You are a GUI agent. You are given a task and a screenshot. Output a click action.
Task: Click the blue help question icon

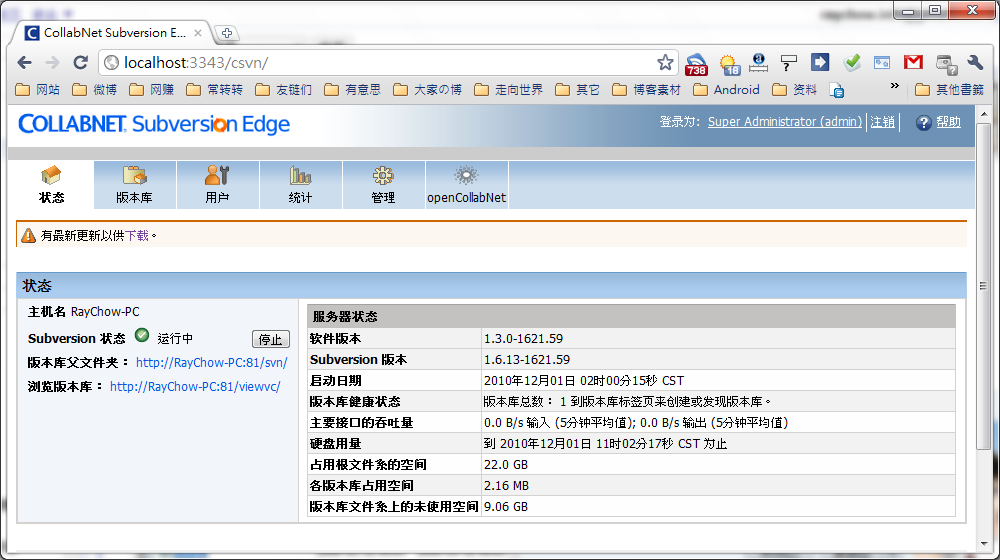click(923, 122)
